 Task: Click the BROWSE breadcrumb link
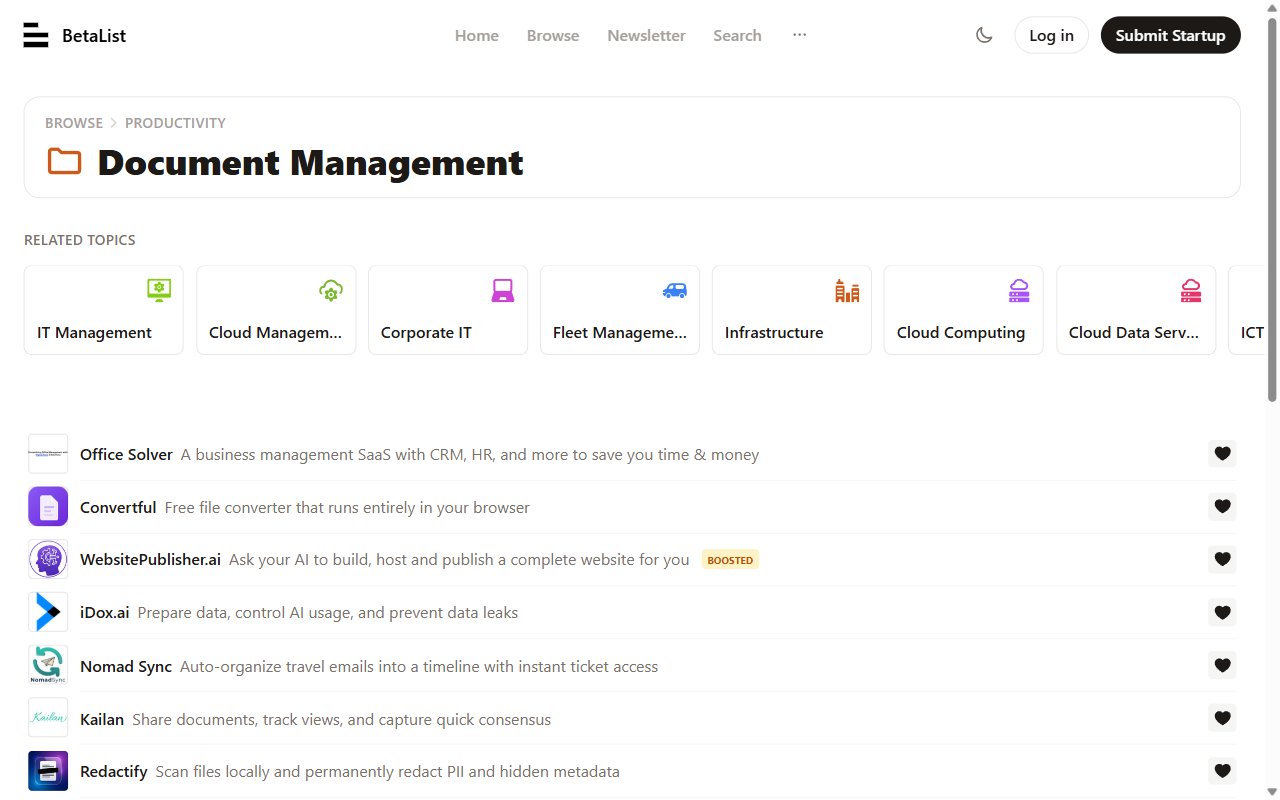point(74,123)
